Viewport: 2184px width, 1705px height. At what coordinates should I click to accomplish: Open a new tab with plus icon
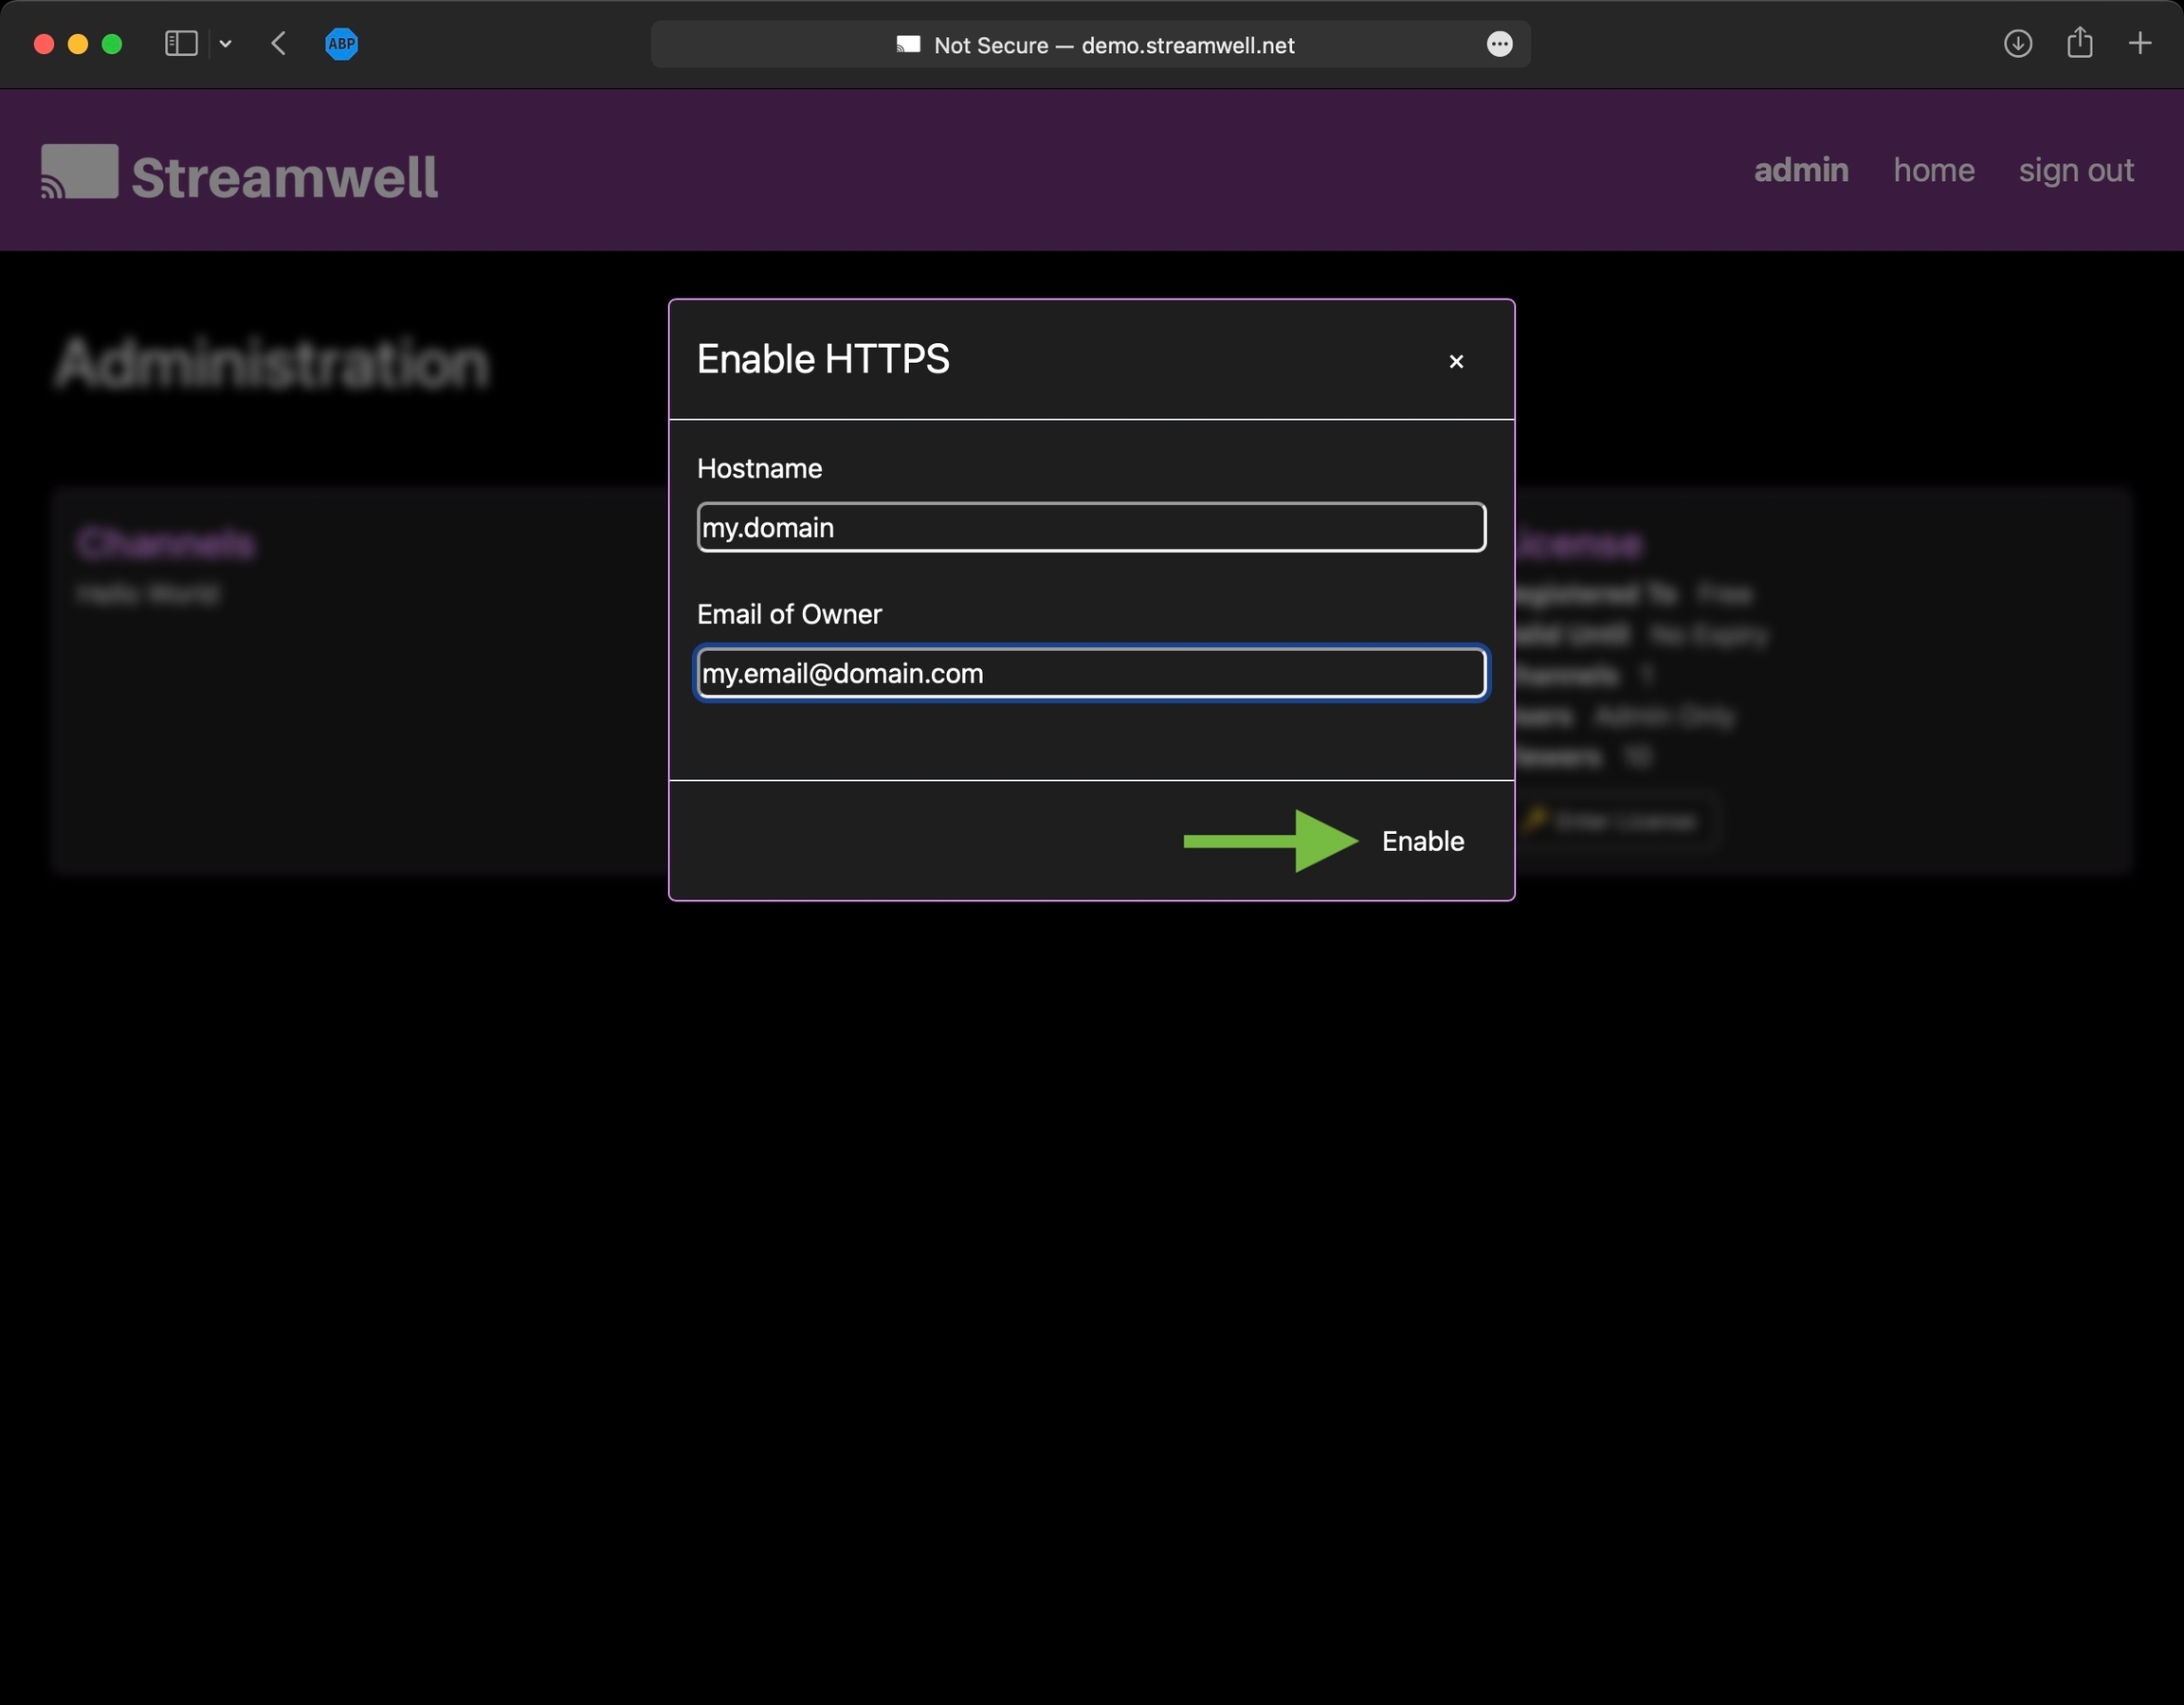(2139, 44)
